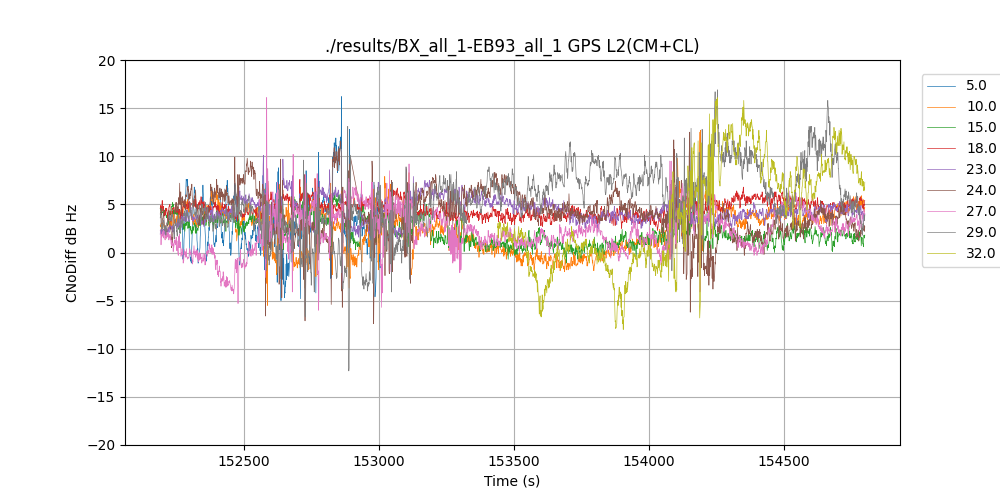The image size is (1000, 500).
Task: Click the 20 y-axis tick label
Action: [x=107, y=61]
